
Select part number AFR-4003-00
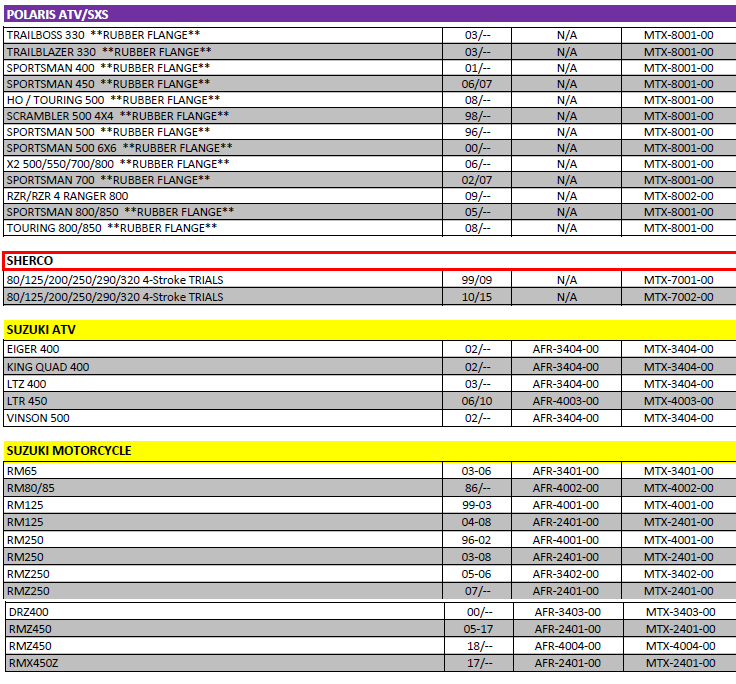click(x=566, y=401)
